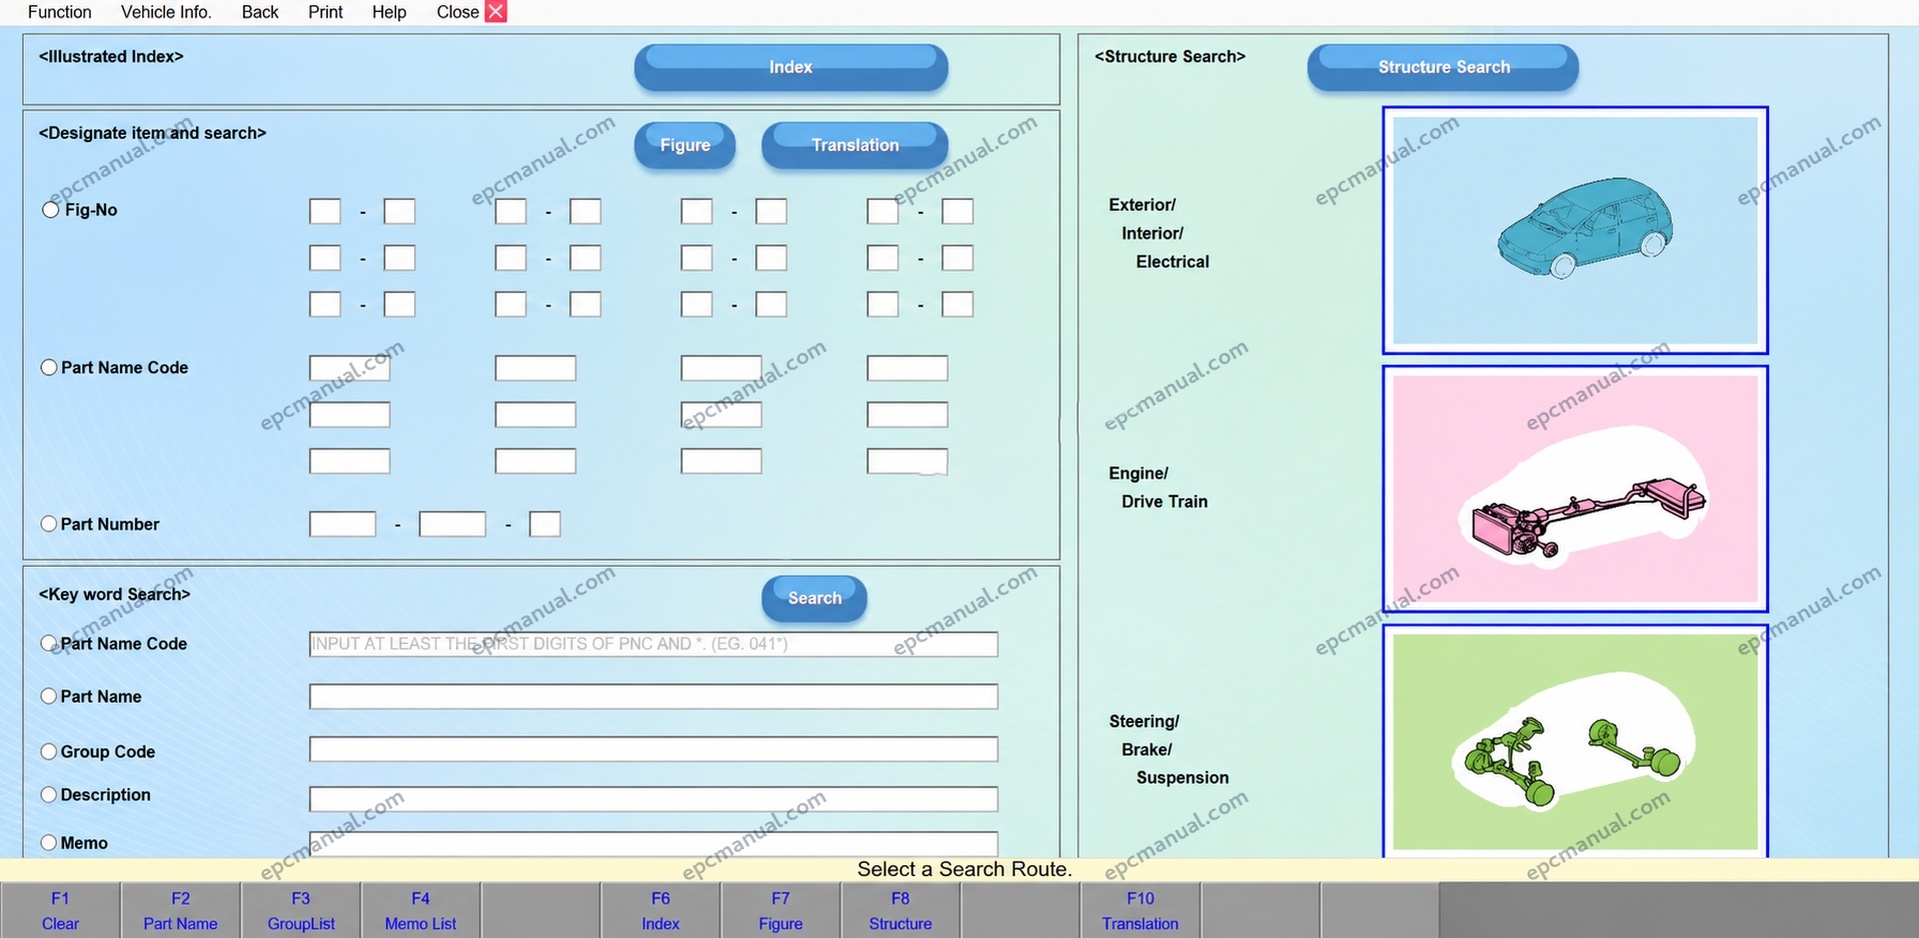Click the F1 Clear function key

coord(60,910)
